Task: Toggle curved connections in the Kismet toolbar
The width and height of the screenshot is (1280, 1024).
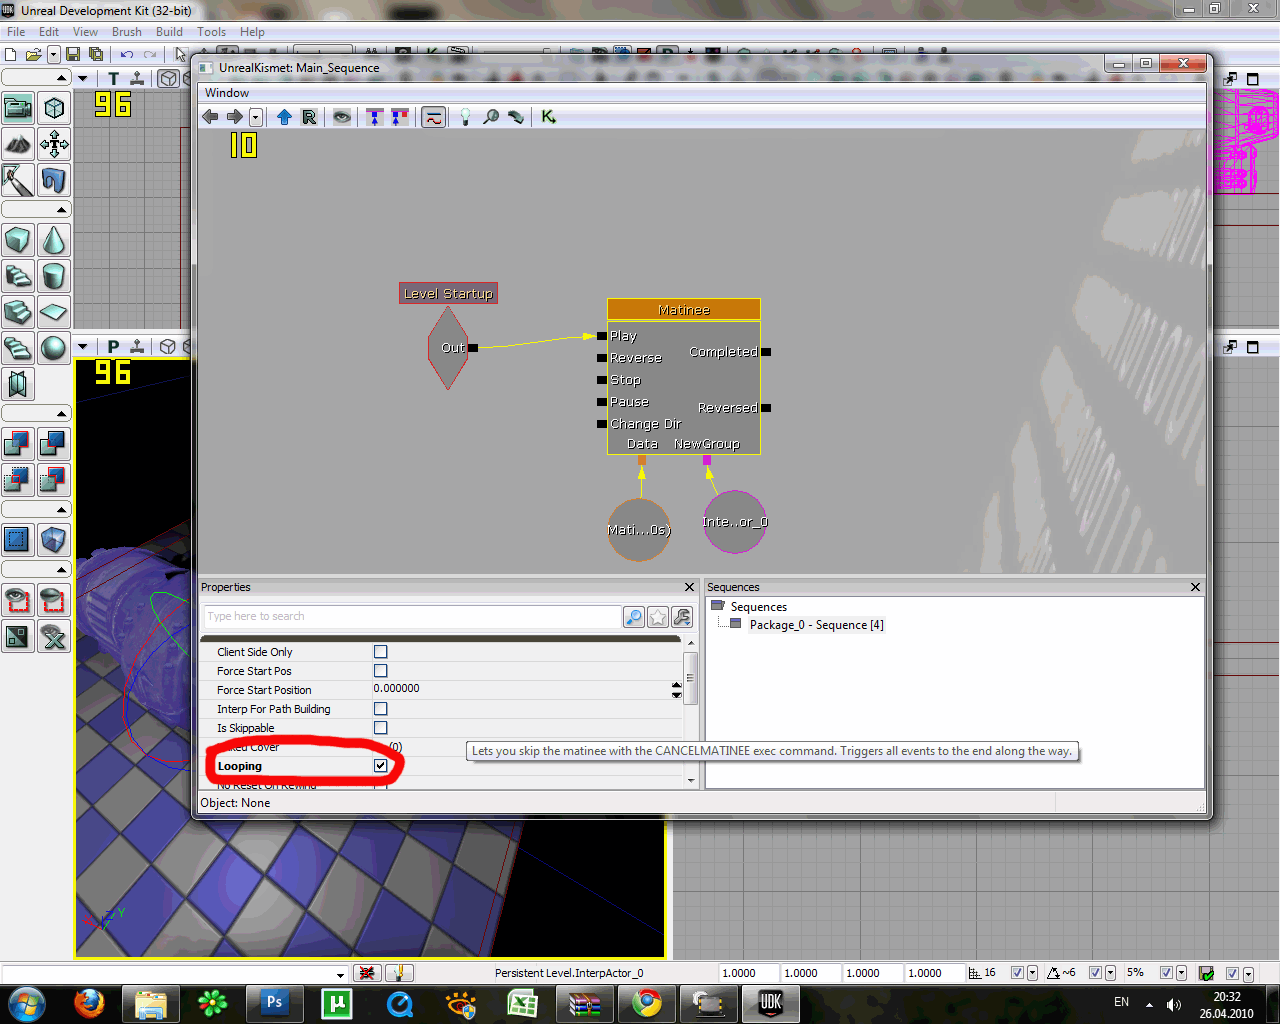Action: point(433,117)
